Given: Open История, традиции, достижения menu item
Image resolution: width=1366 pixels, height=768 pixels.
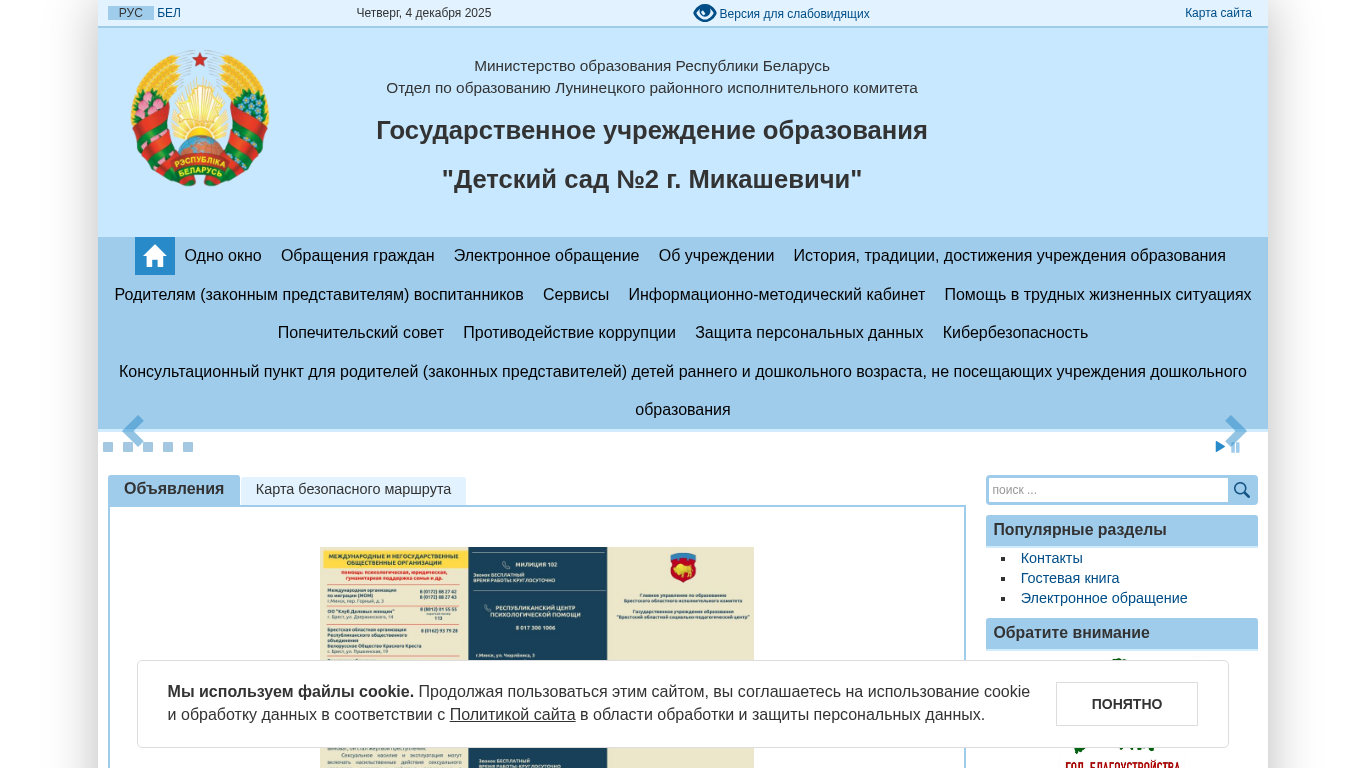Looking at the screenshot, I should point(1009,256).
